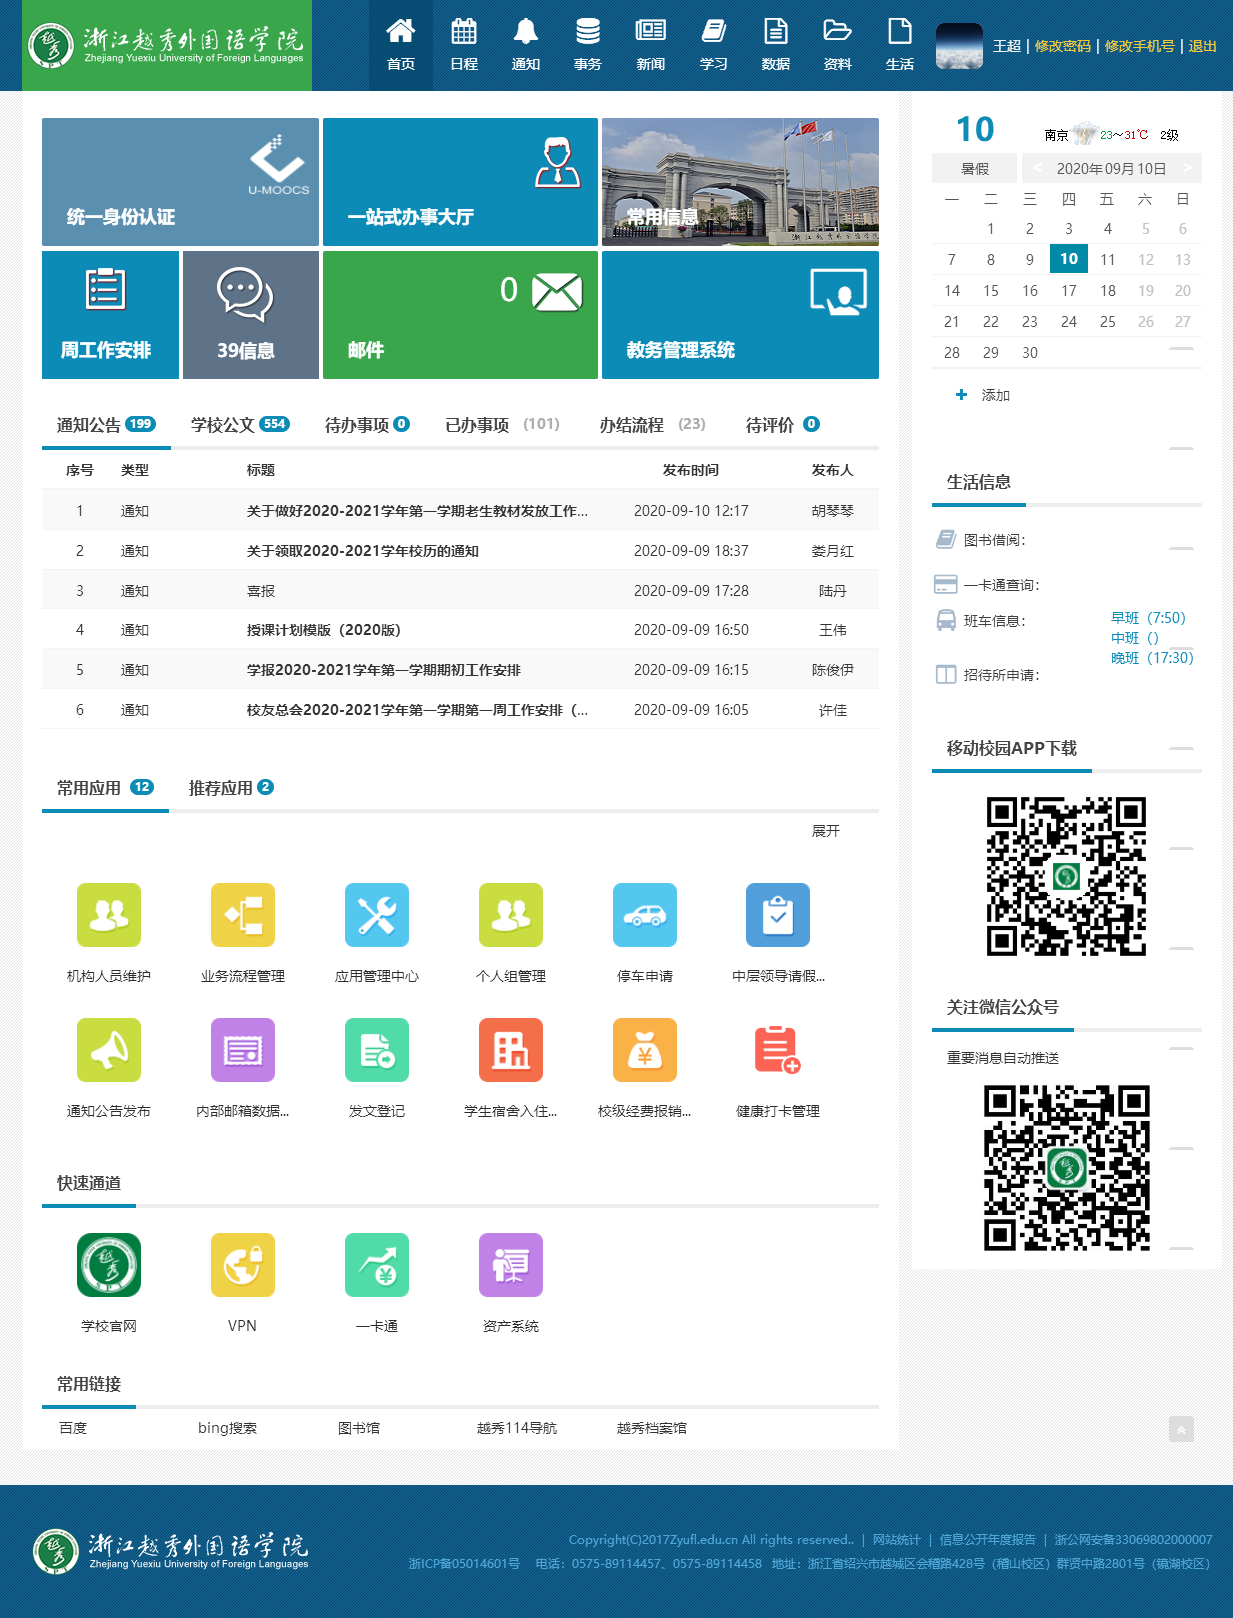Open the 健康打卡管理 health check-in icon
The height and width of the screenshot is (1618, 1233).
tap(777, 1050)
